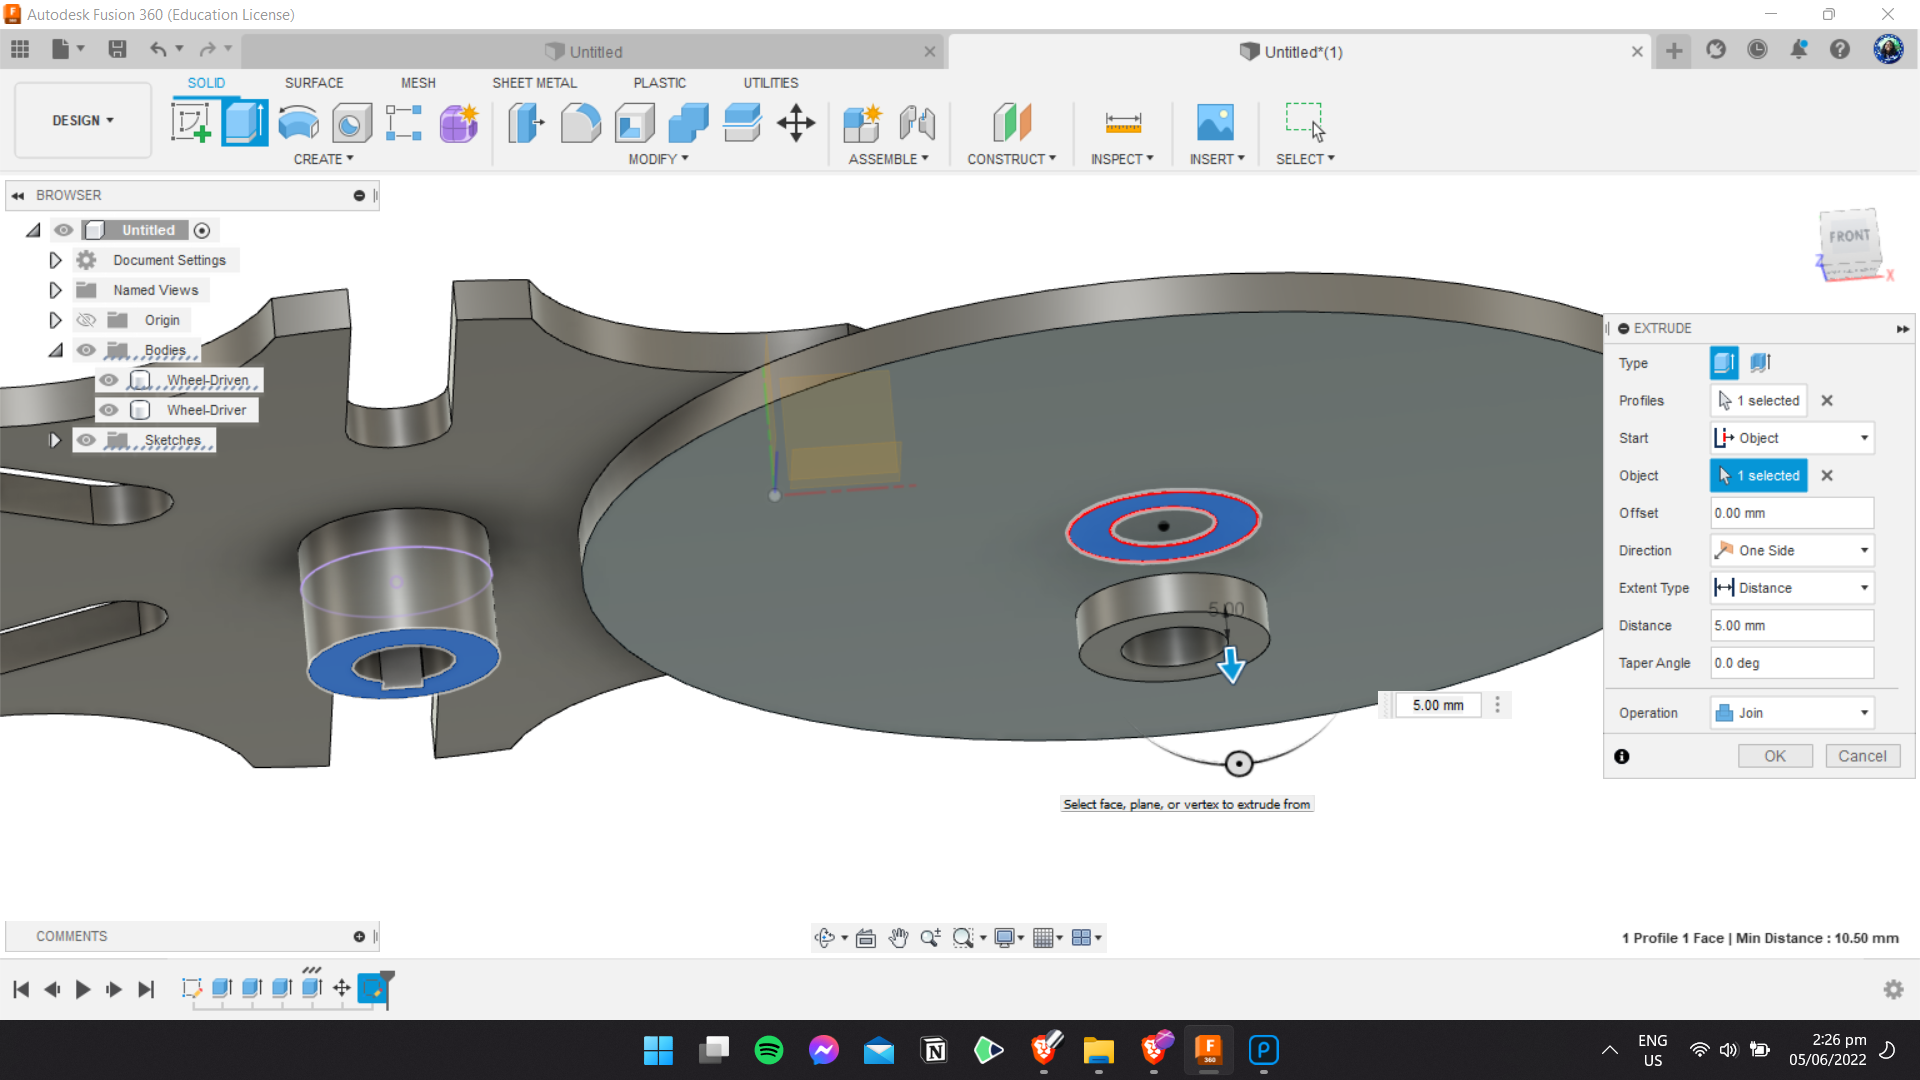Click the Measure tool icon

(1123, 123)
